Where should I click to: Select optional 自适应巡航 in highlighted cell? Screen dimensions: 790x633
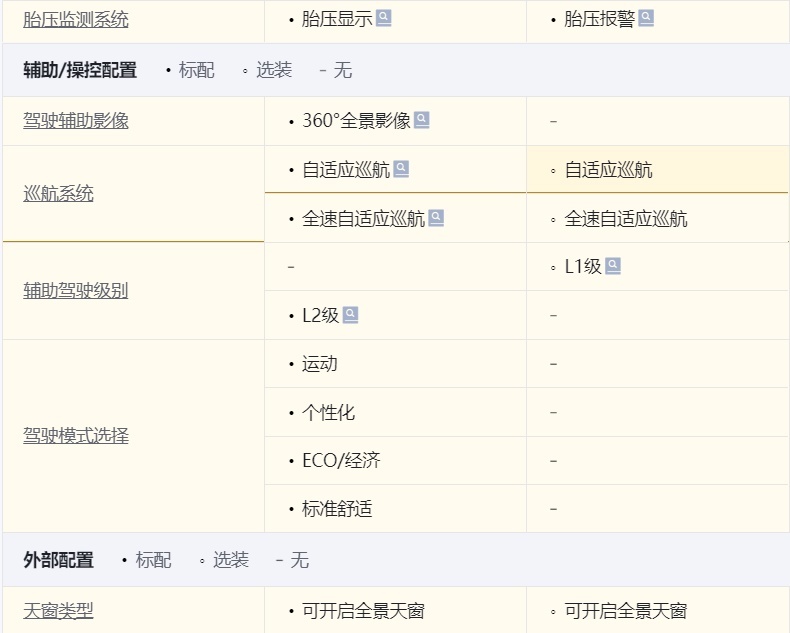(609, 170)
